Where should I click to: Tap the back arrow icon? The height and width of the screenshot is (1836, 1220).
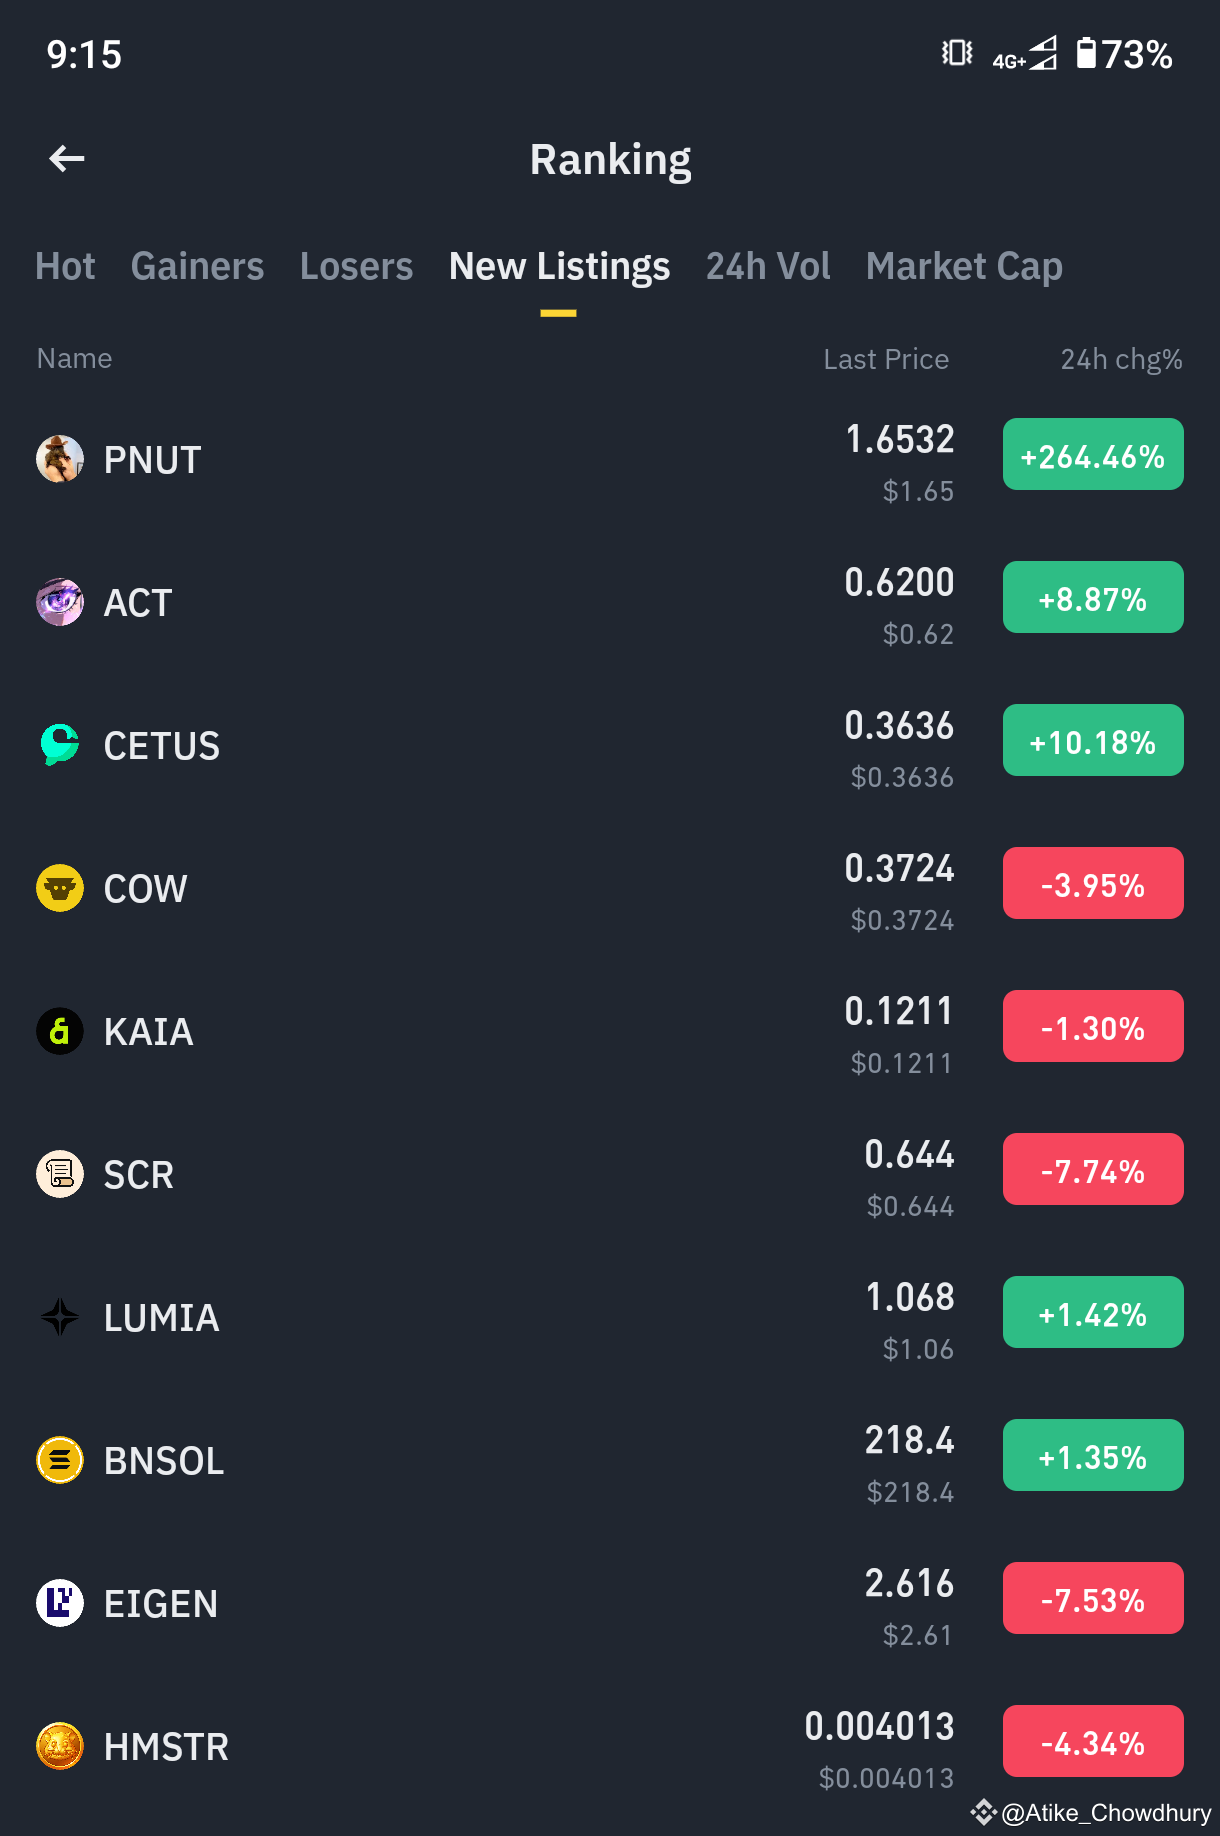coord(67,158)
